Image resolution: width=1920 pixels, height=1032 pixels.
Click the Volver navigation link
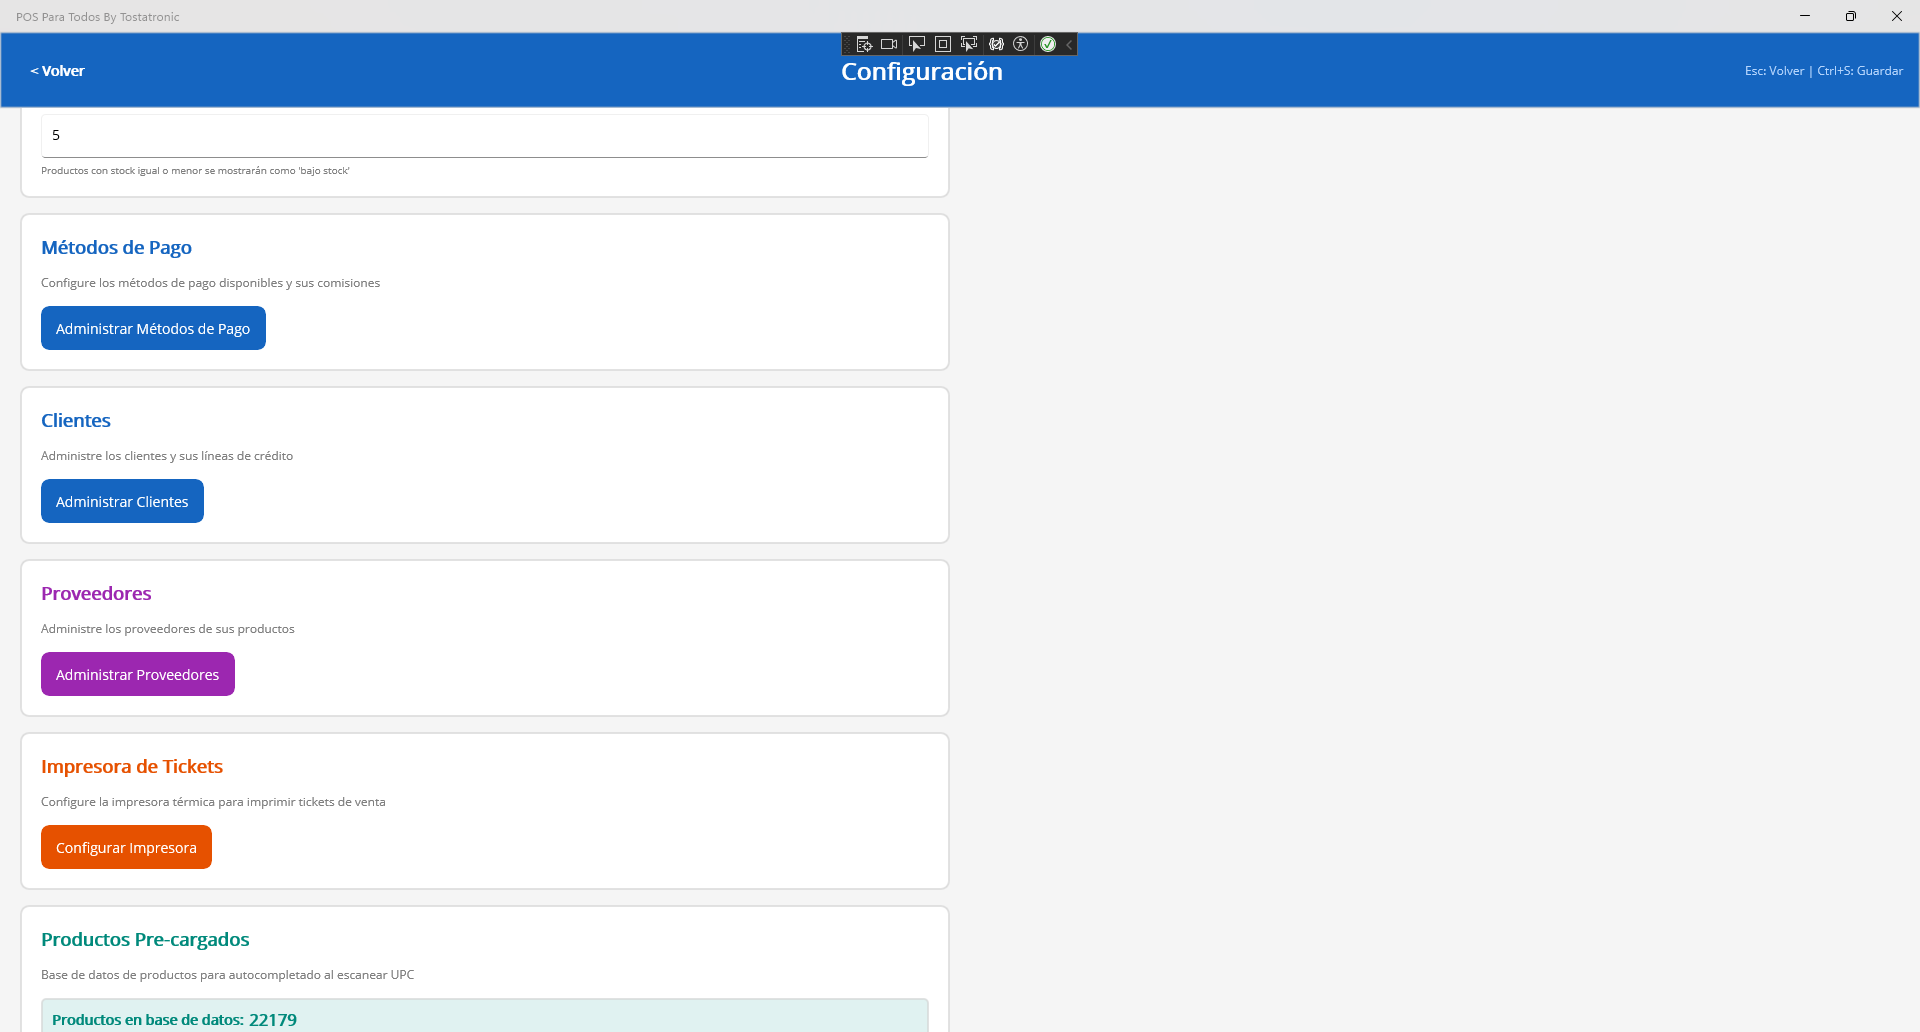[x=57, y=70]
